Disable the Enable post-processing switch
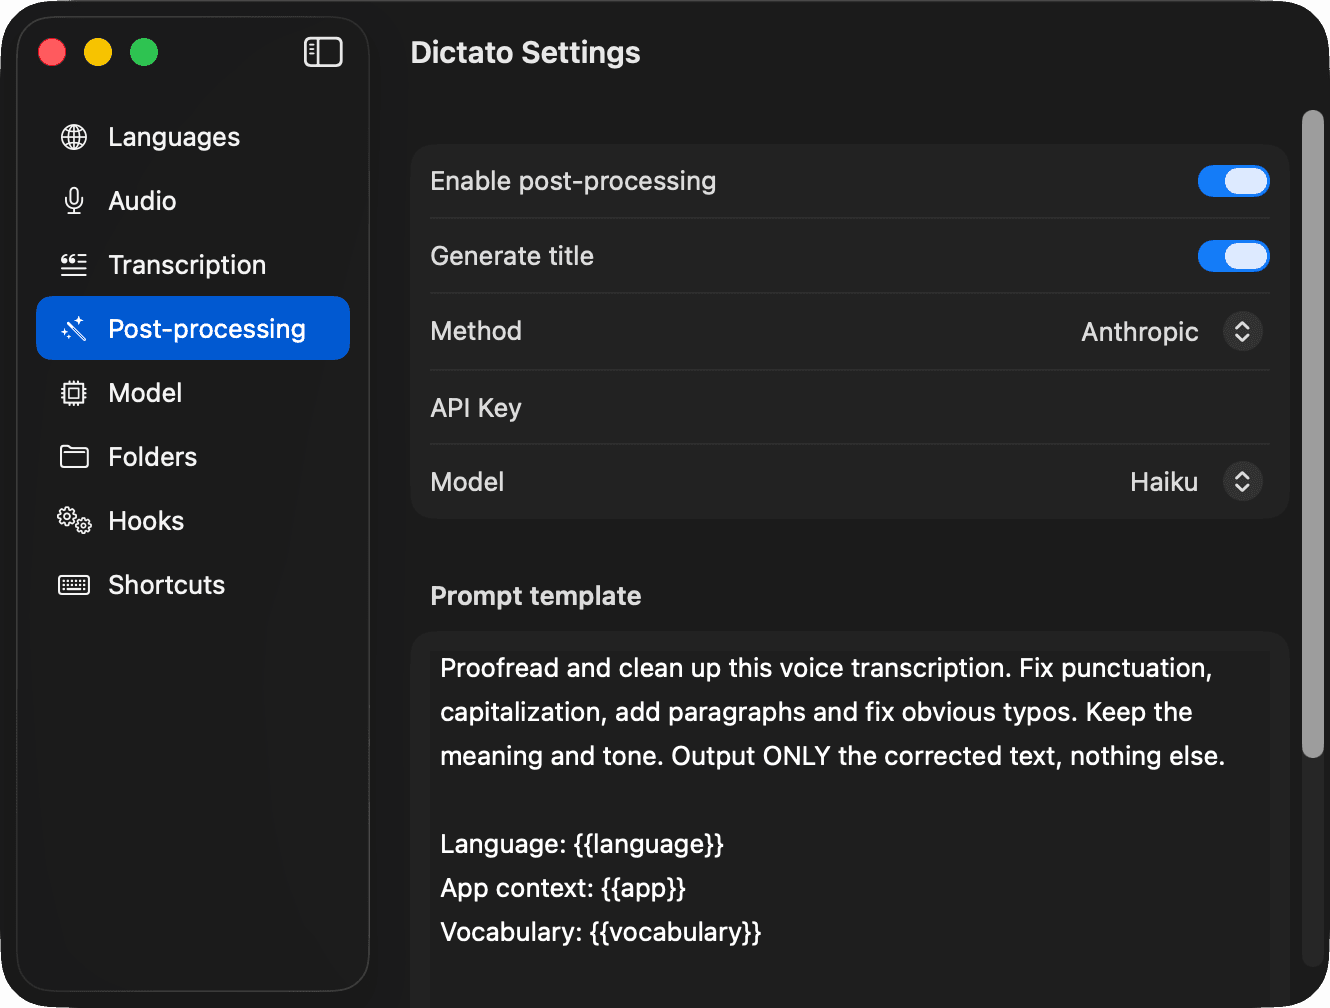This screenshot has height=1008, width=1330. pos(1233,181)
